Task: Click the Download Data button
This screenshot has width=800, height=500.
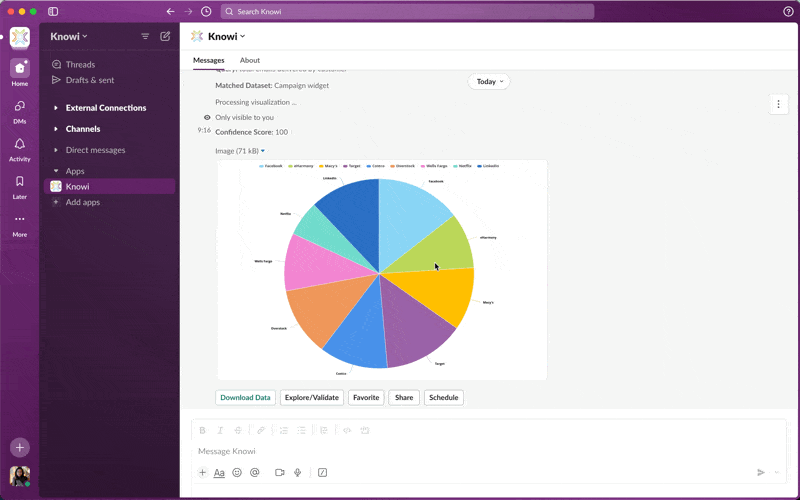Action: click(x=245, y=397)
